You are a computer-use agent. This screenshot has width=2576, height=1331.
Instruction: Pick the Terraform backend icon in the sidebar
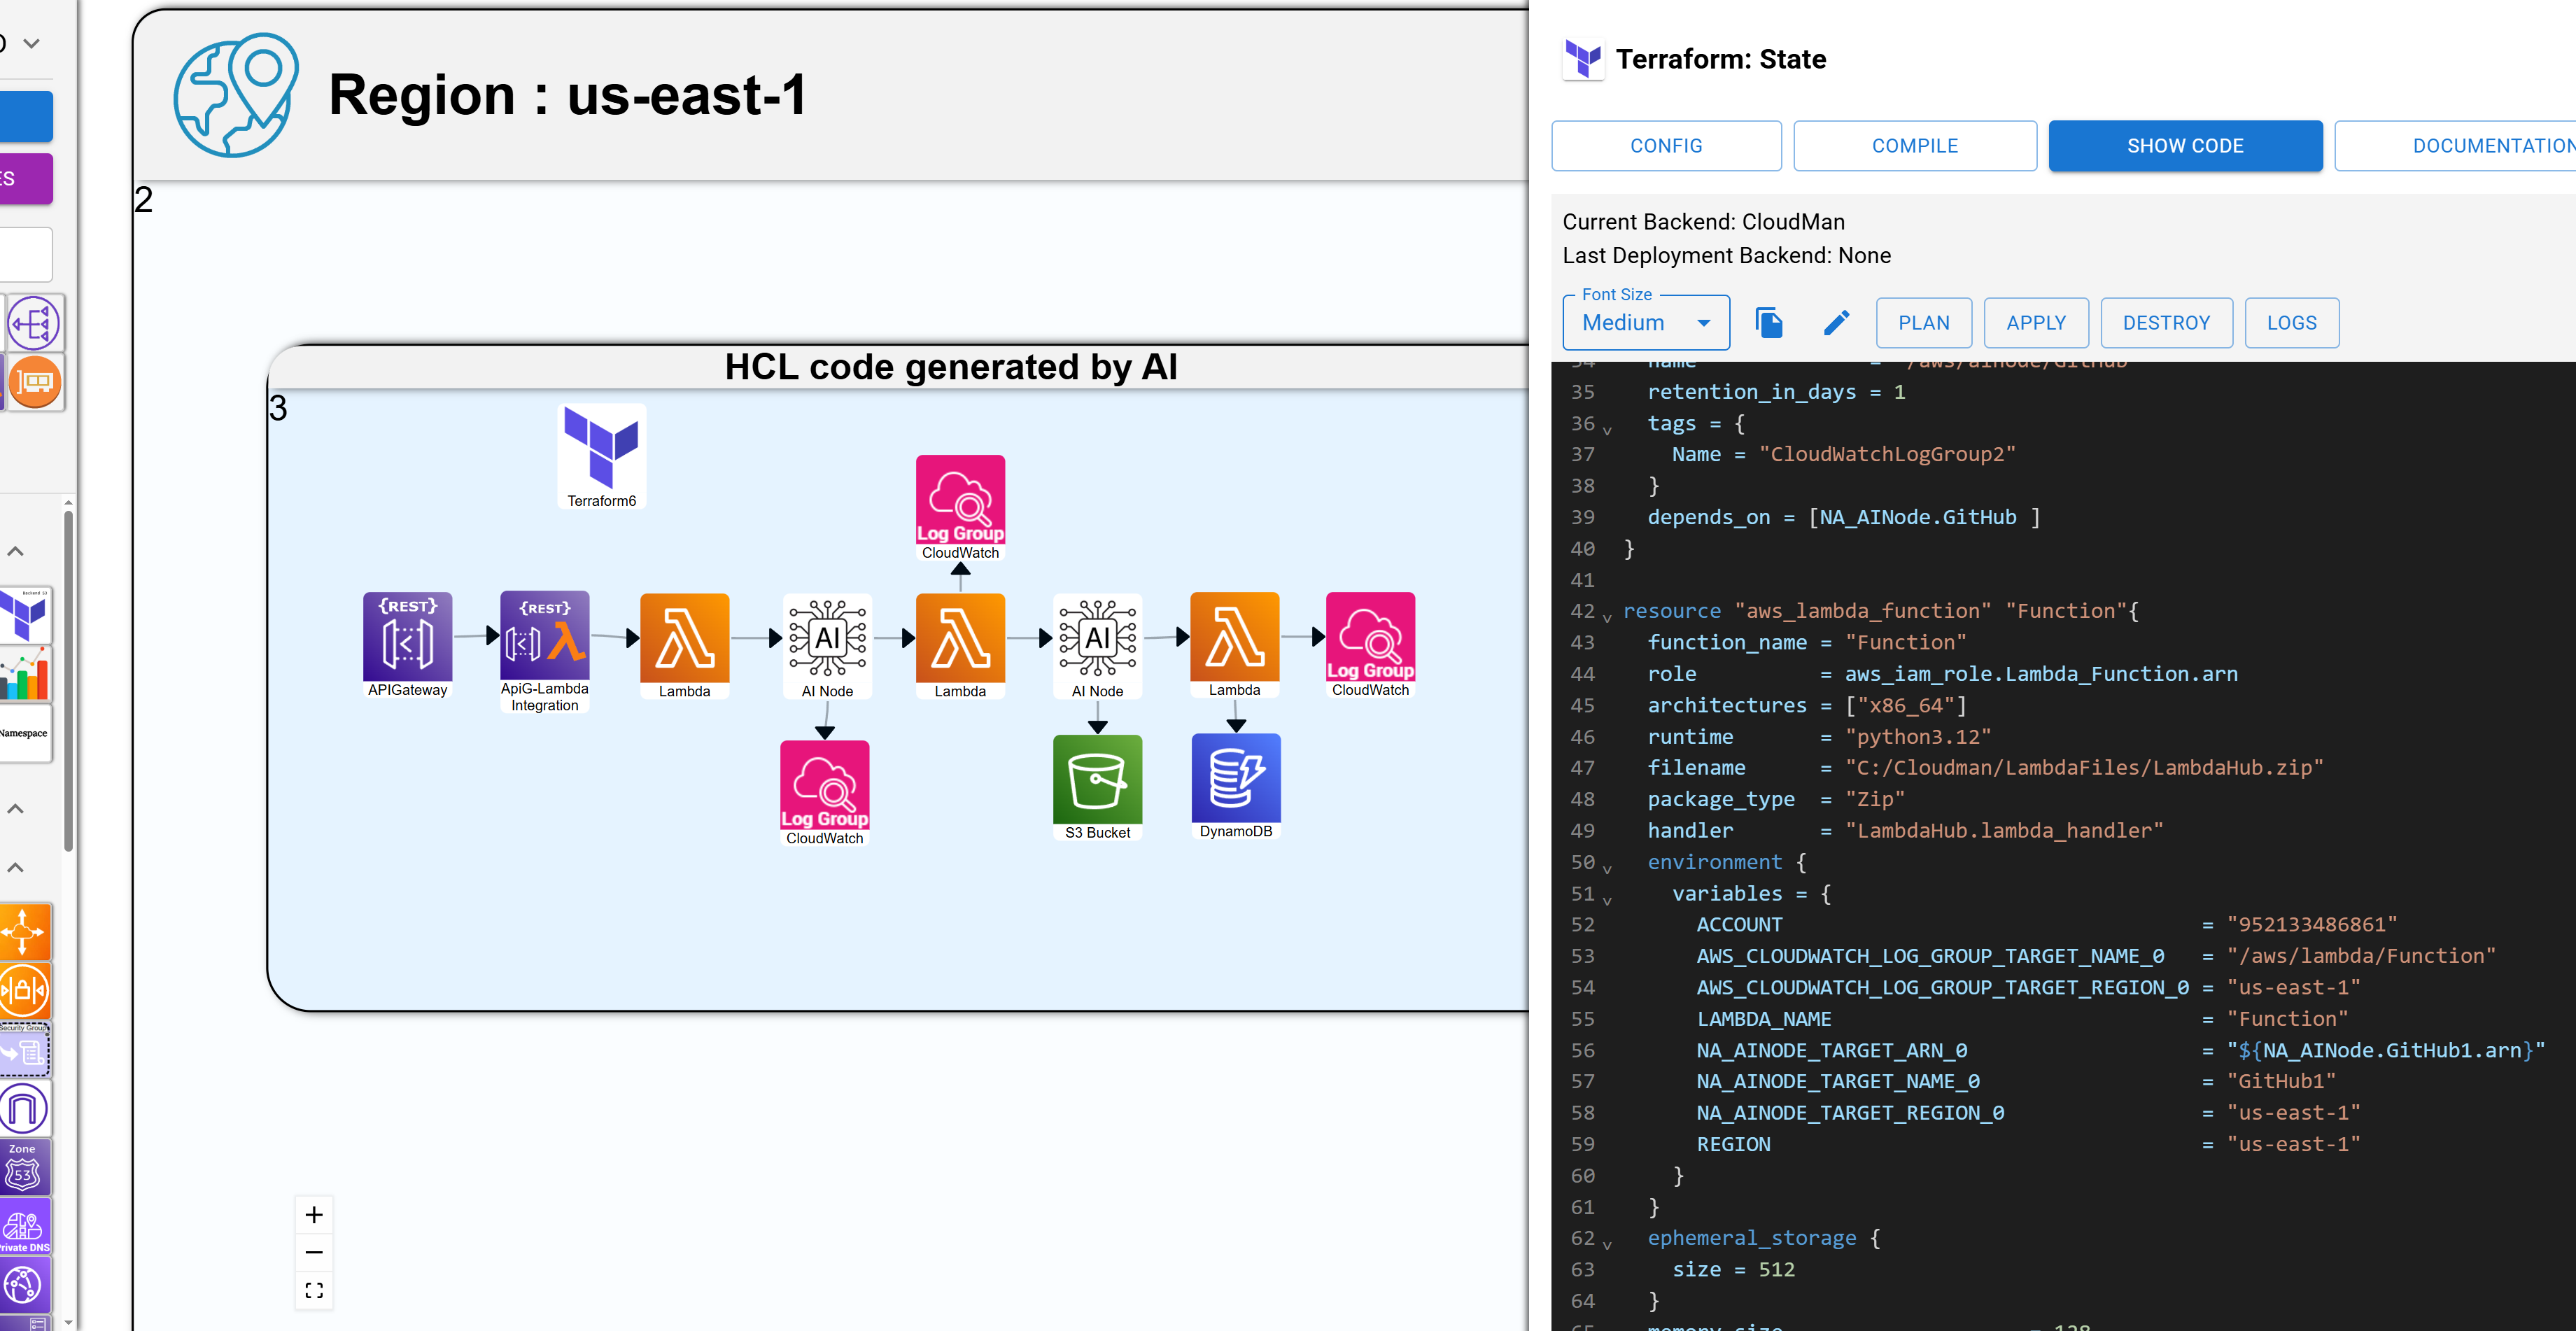[x=25, y=614]
